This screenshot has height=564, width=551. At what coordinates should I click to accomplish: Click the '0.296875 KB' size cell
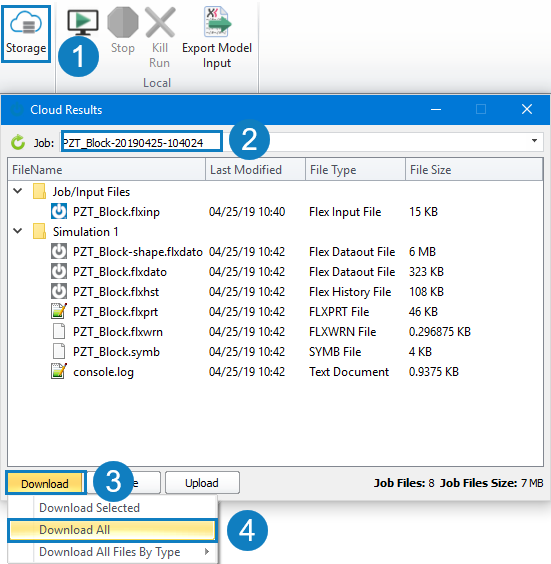(440, 332)
